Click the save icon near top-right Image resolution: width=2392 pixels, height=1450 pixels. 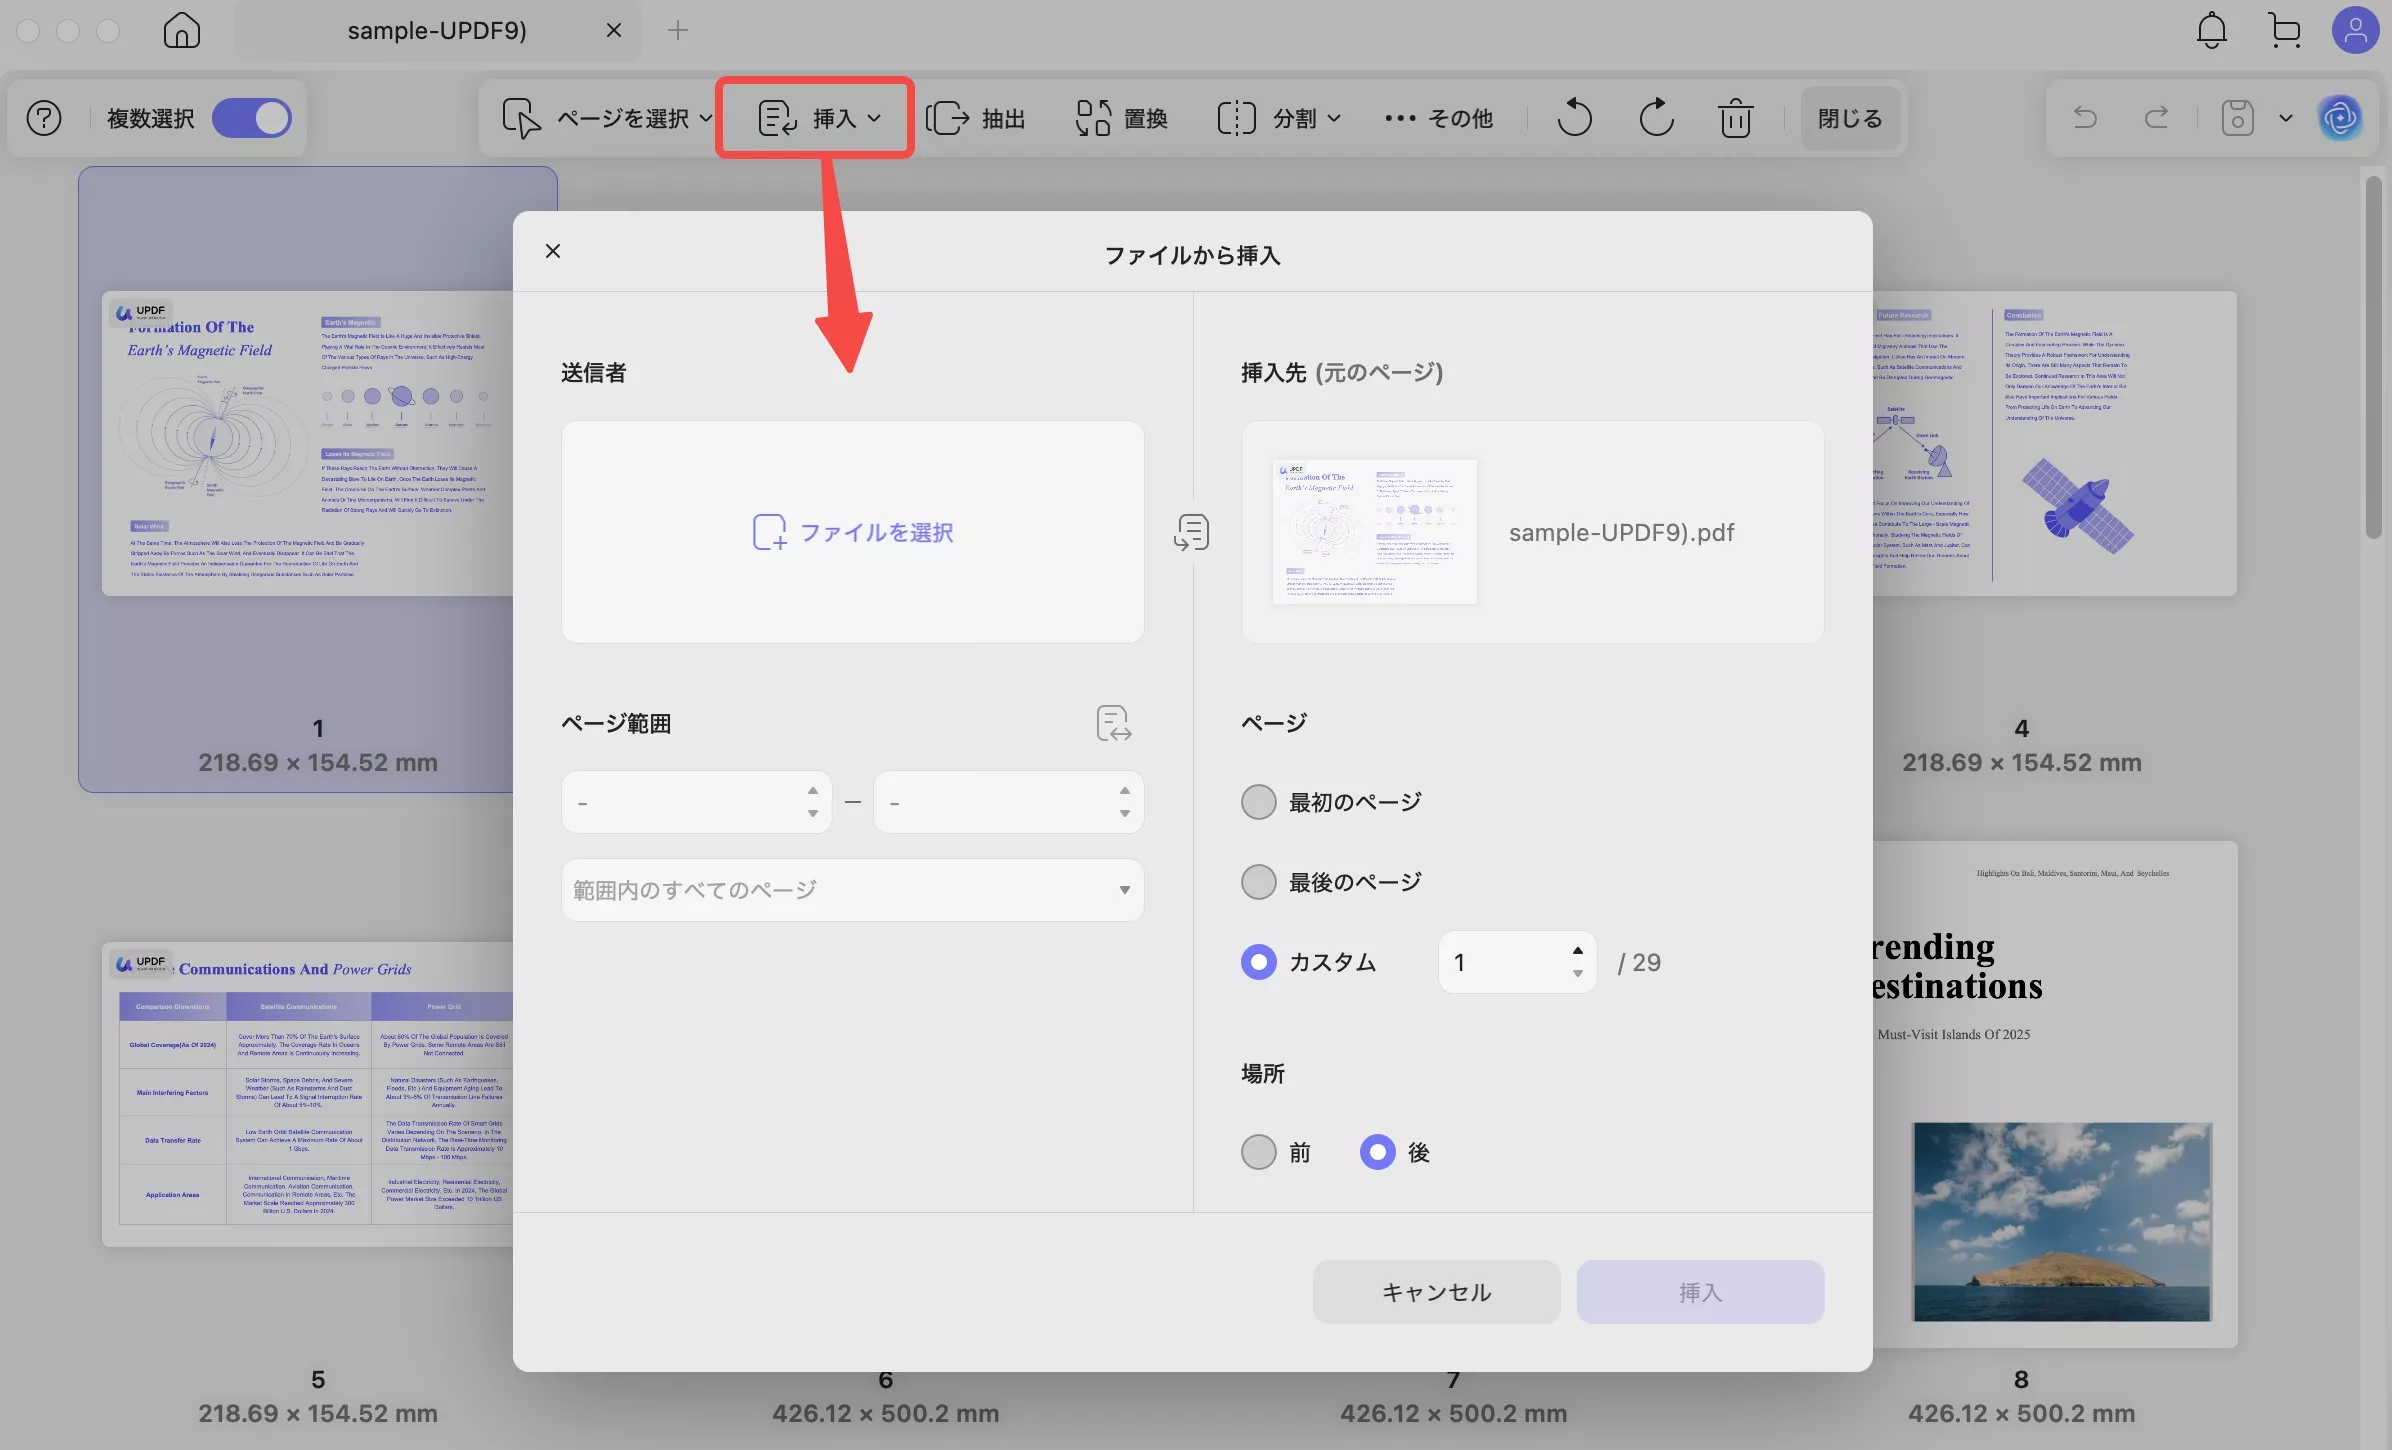pos(2235,117)
